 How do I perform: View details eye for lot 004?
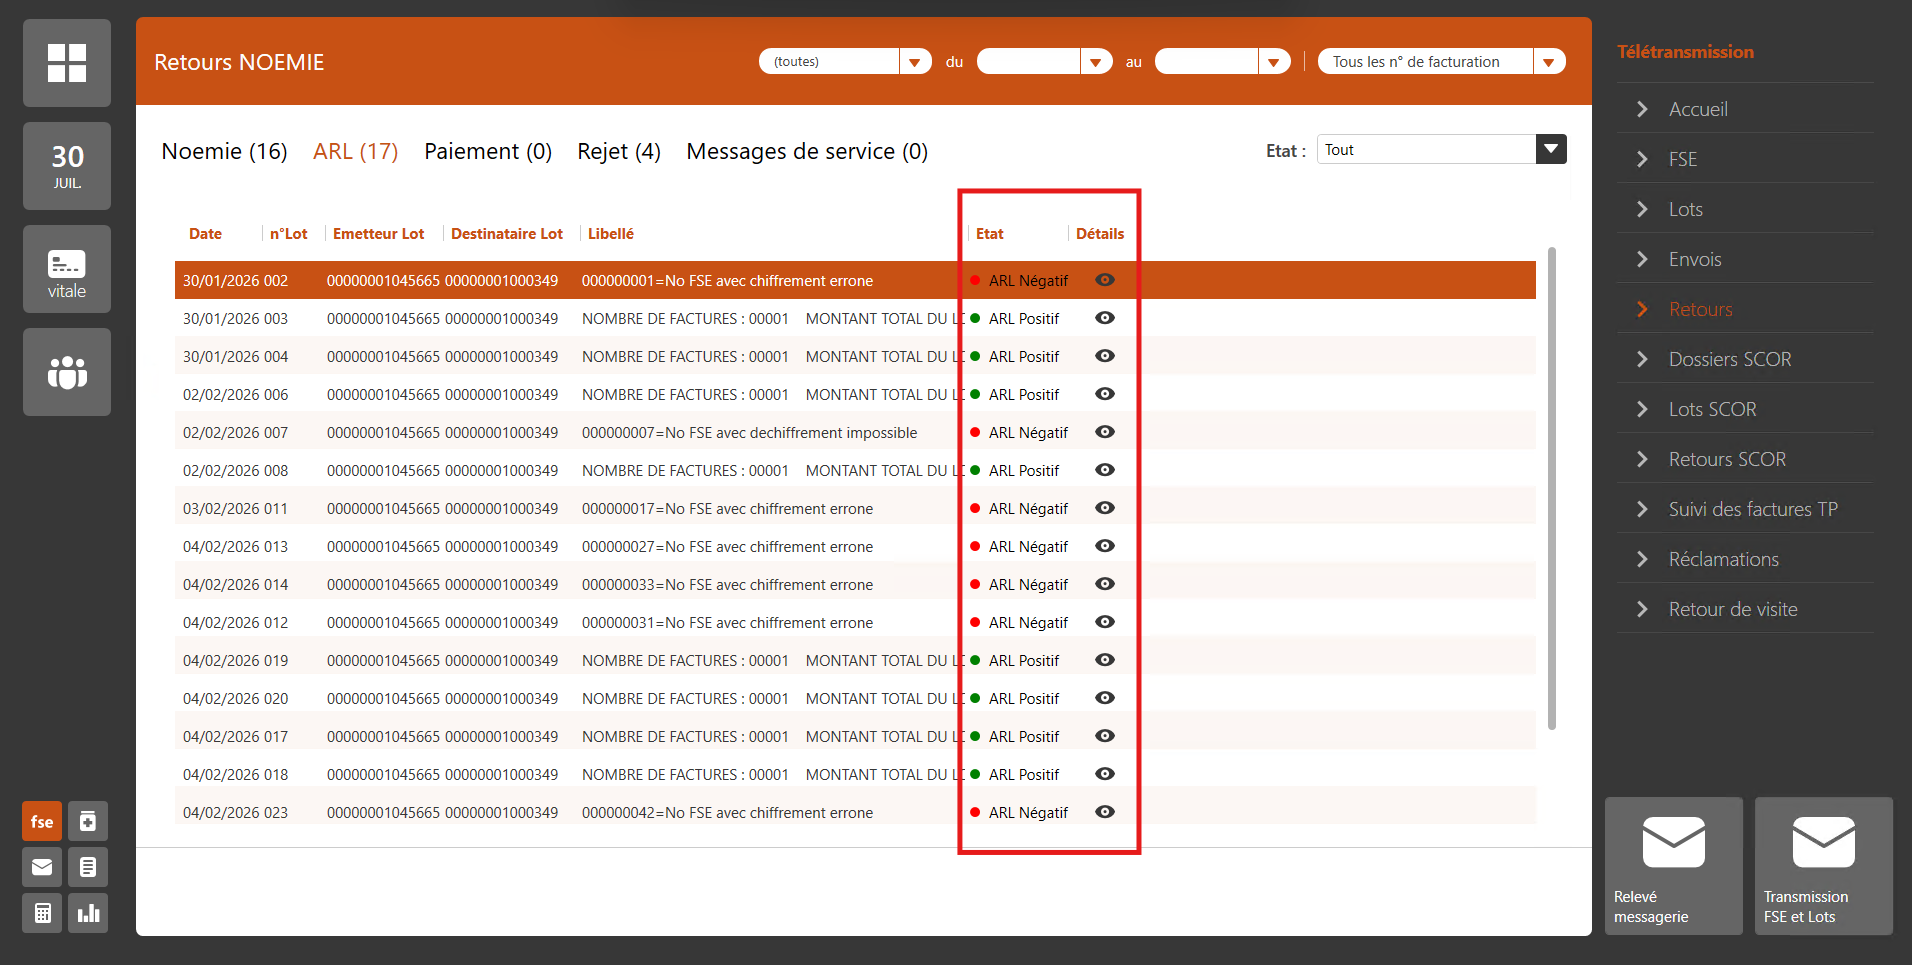point(1105,356)
